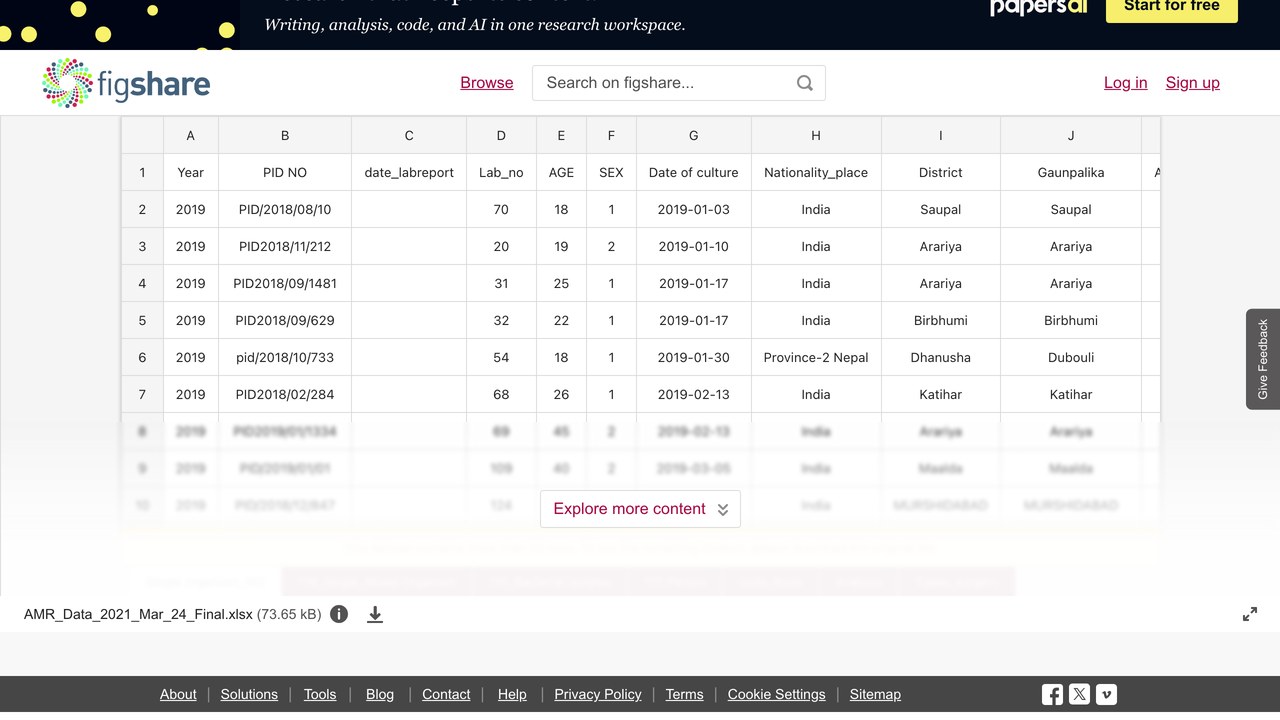Open the Solutions footer link
1280x720 pixels.
249,694
